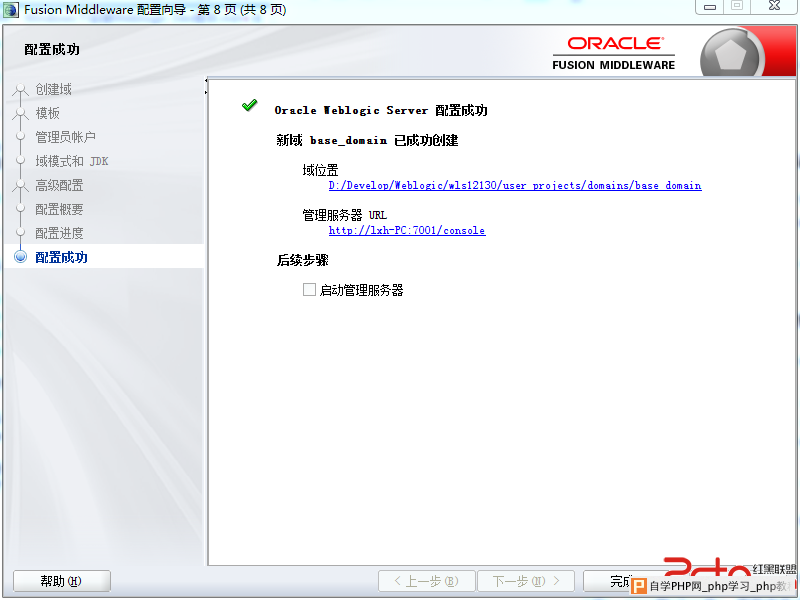Click the blue dot icon beside 配置成功
Screen dimensions: 800x600
20,256
